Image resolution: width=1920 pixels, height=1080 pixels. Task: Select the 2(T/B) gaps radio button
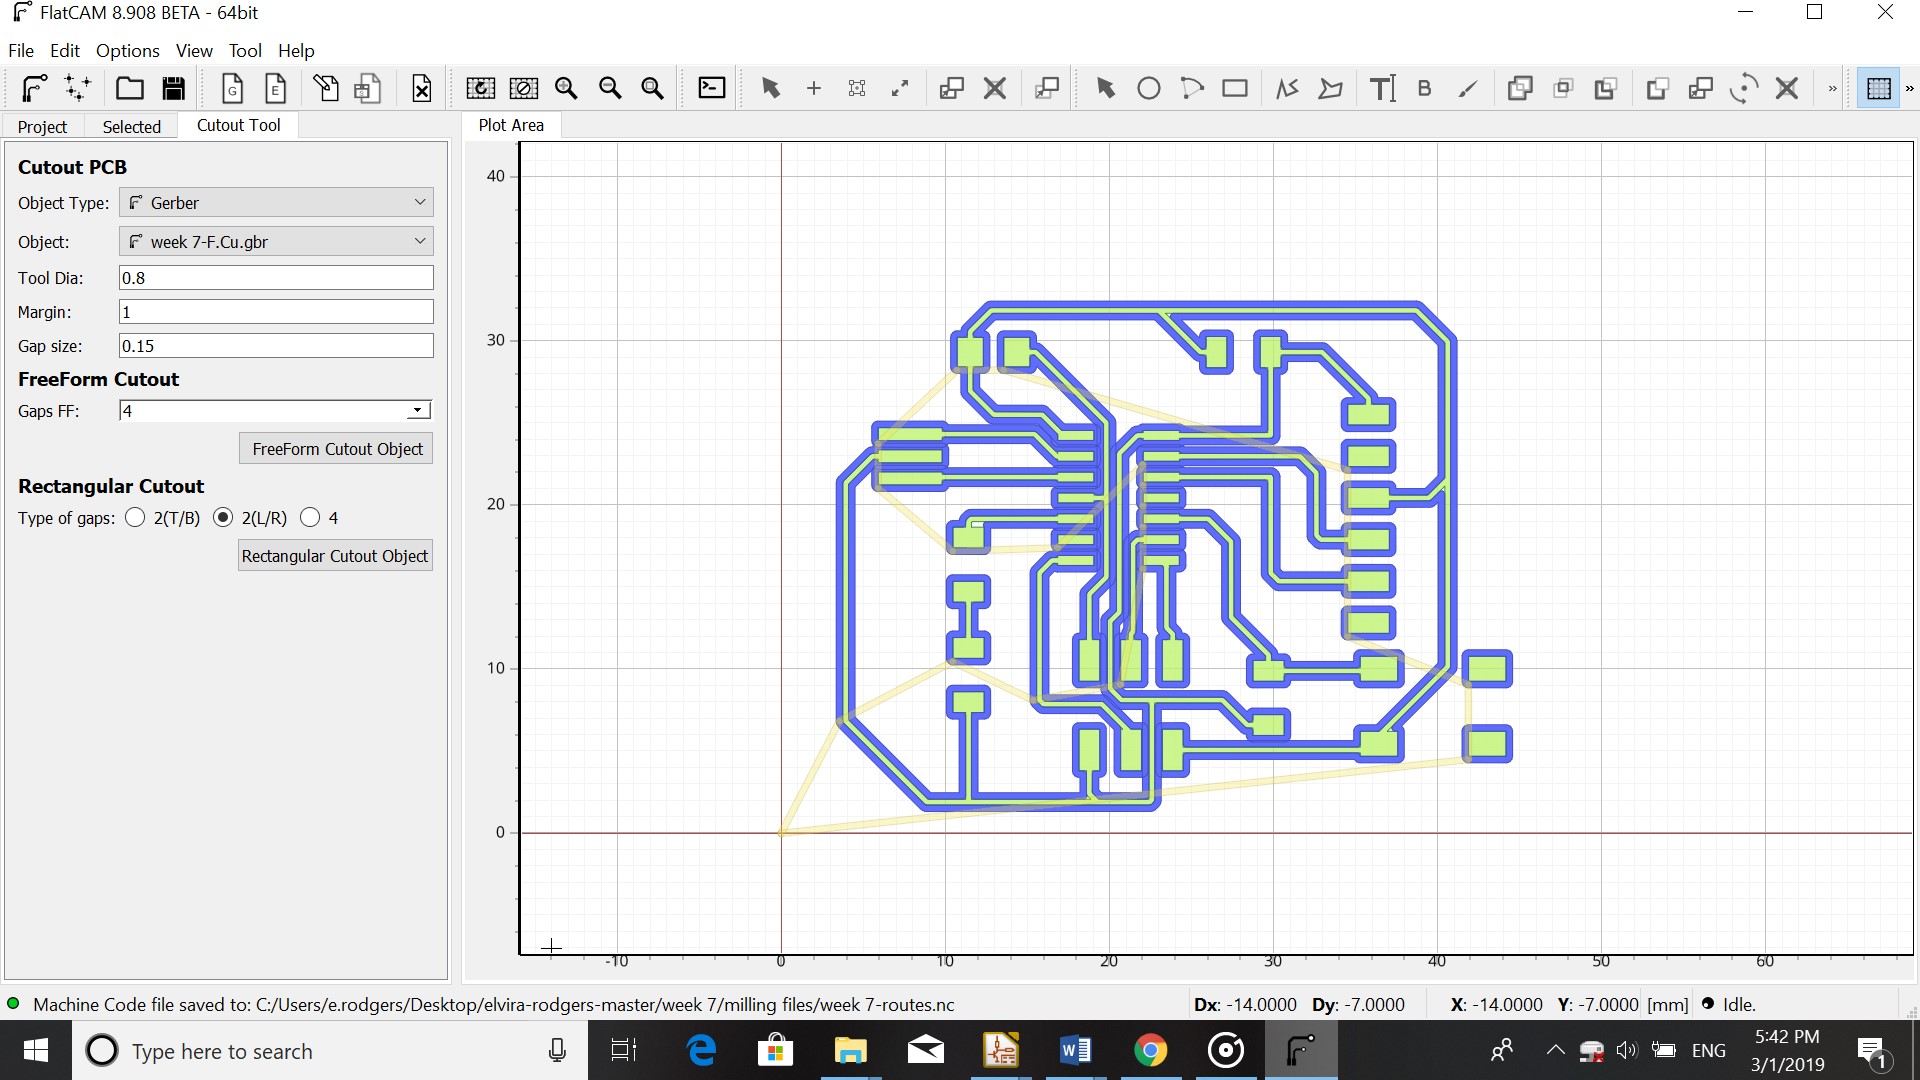(x=135, y=518)
